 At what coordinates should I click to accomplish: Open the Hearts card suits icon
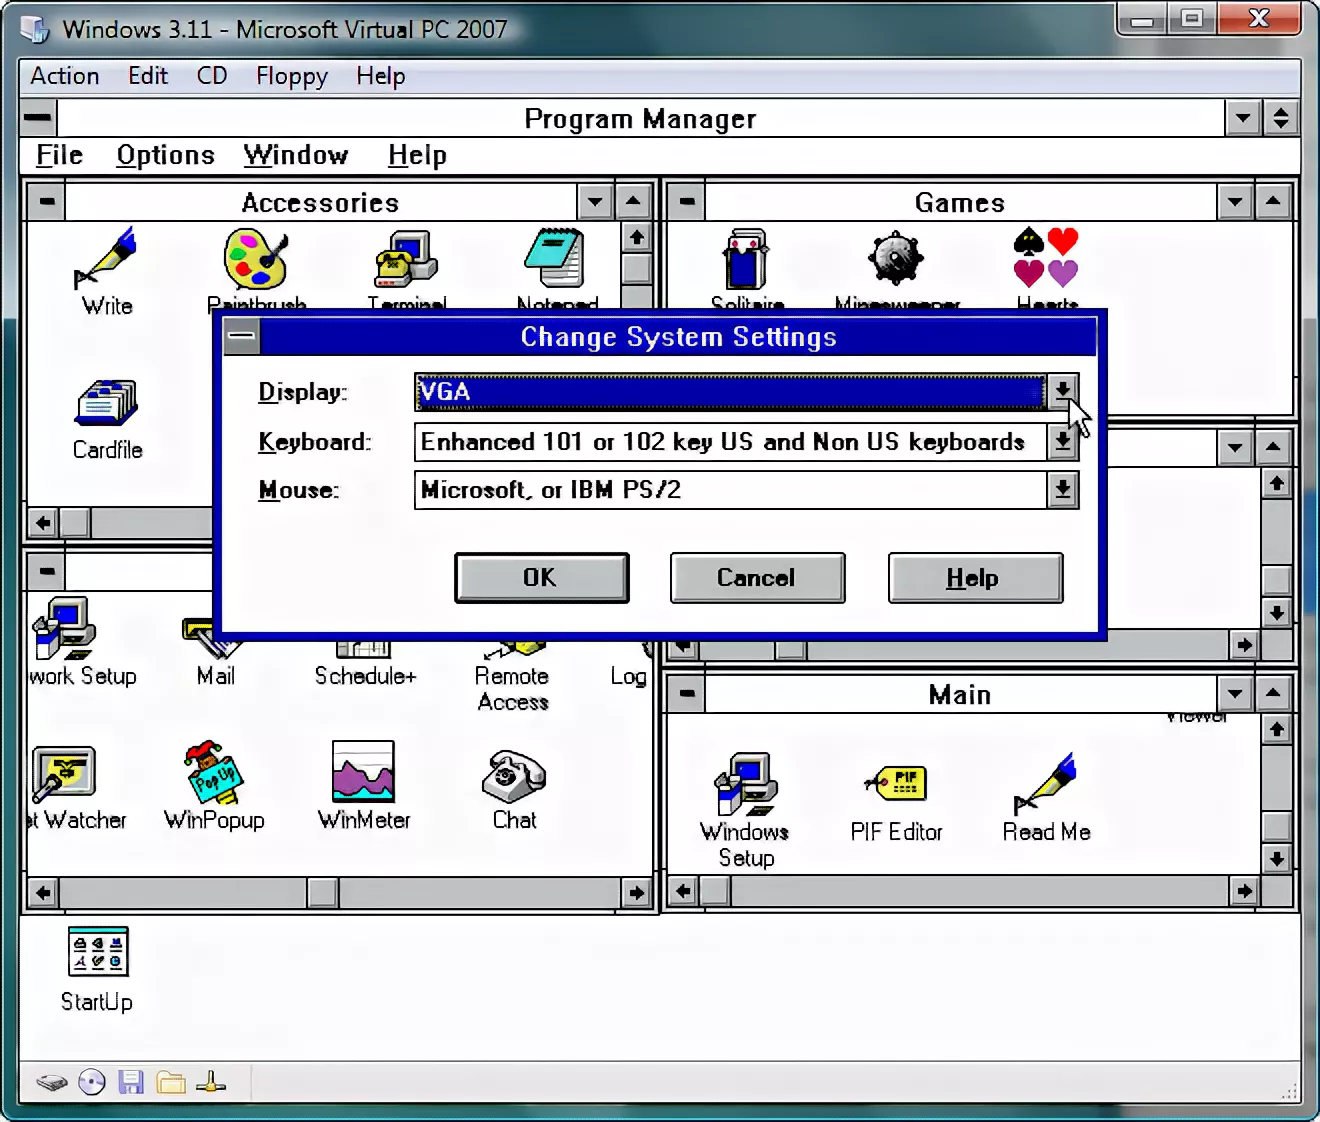tap(1046, 257)
